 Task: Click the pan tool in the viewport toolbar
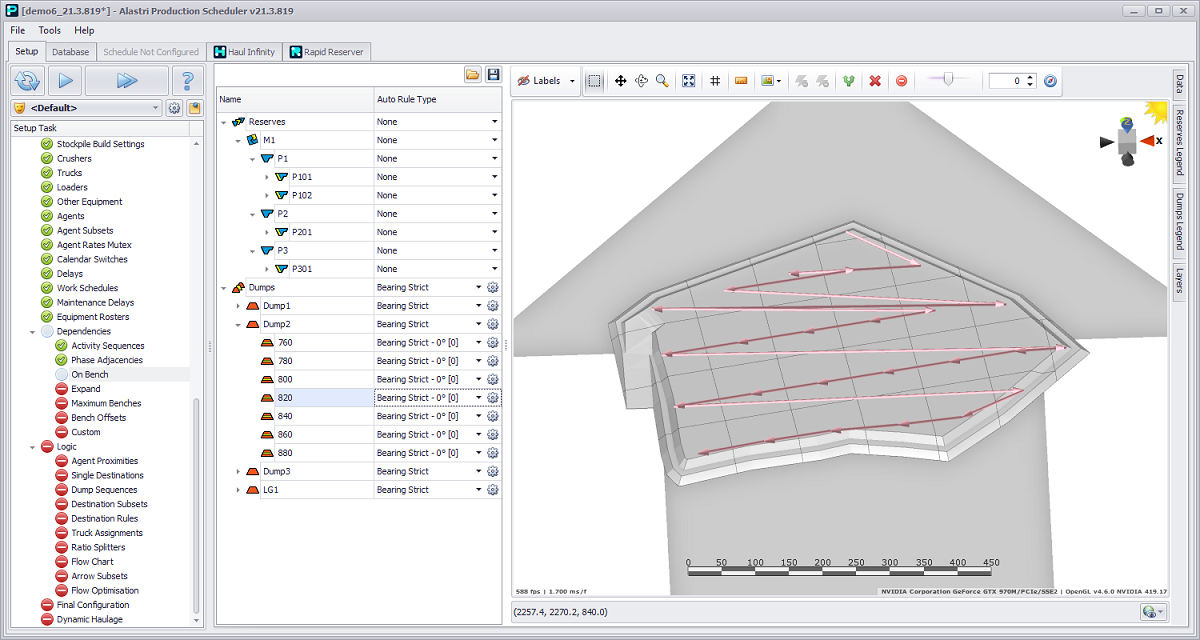620,81
